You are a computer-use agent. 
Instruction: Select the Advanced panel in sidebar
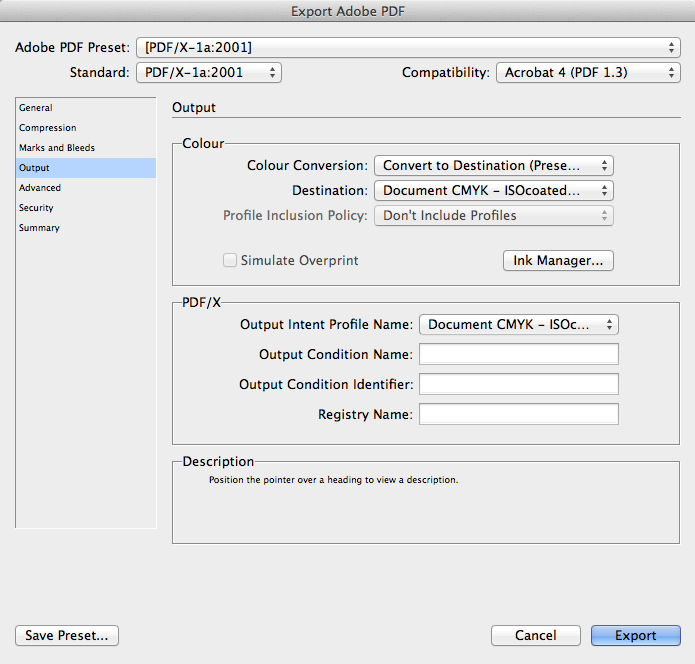pyautogui.click(x=86, y=188)
